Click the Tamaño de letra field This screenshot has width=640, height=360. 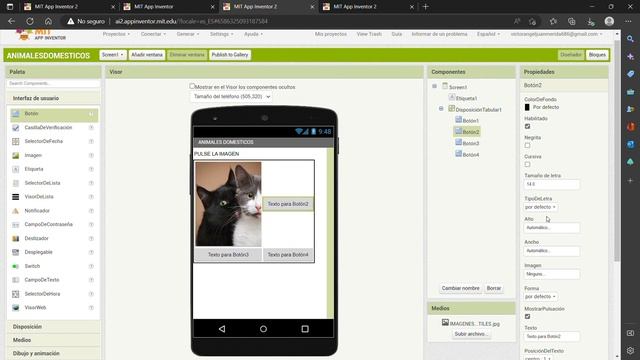pyautogui.click(x=551, y=184)
